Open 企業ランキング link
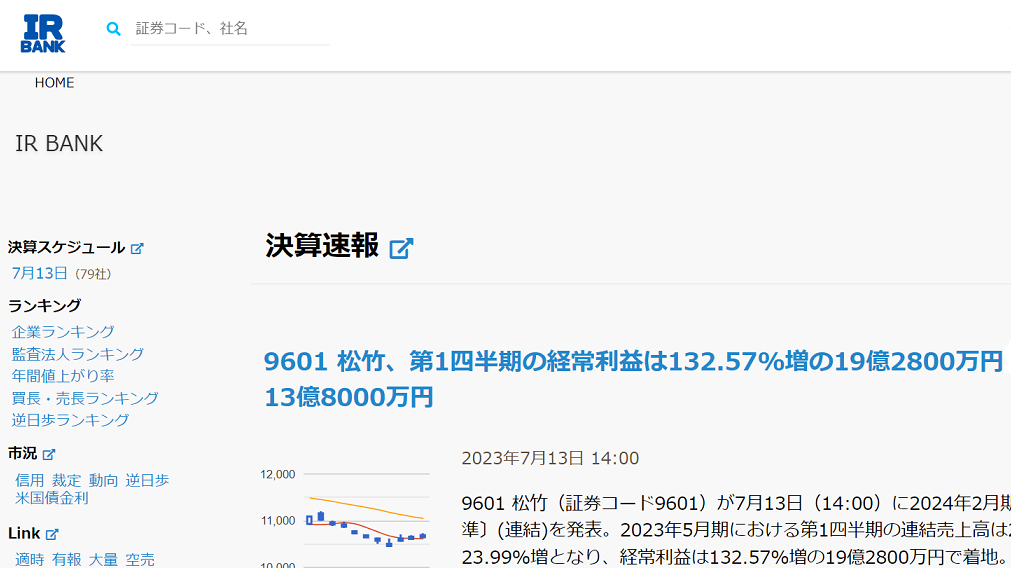 point(63,332)
